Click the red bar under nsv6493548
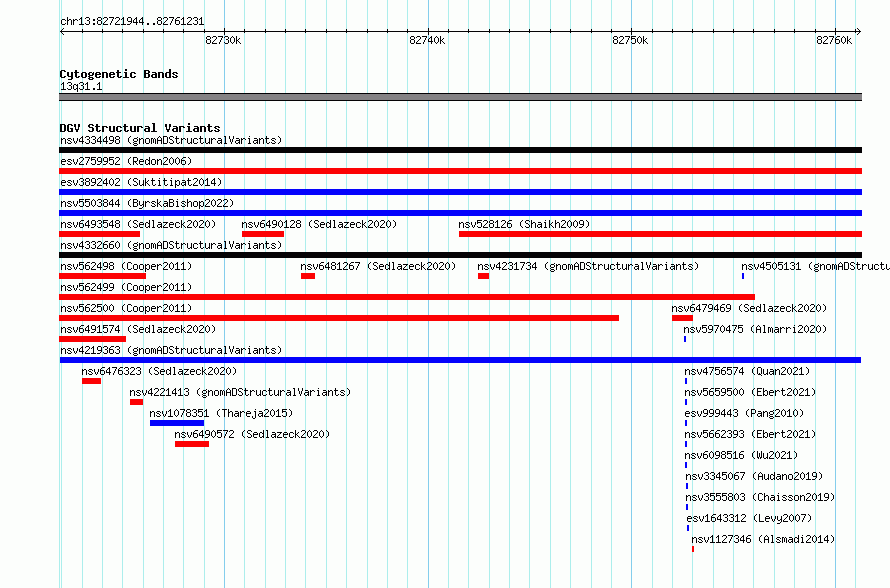 99,234
